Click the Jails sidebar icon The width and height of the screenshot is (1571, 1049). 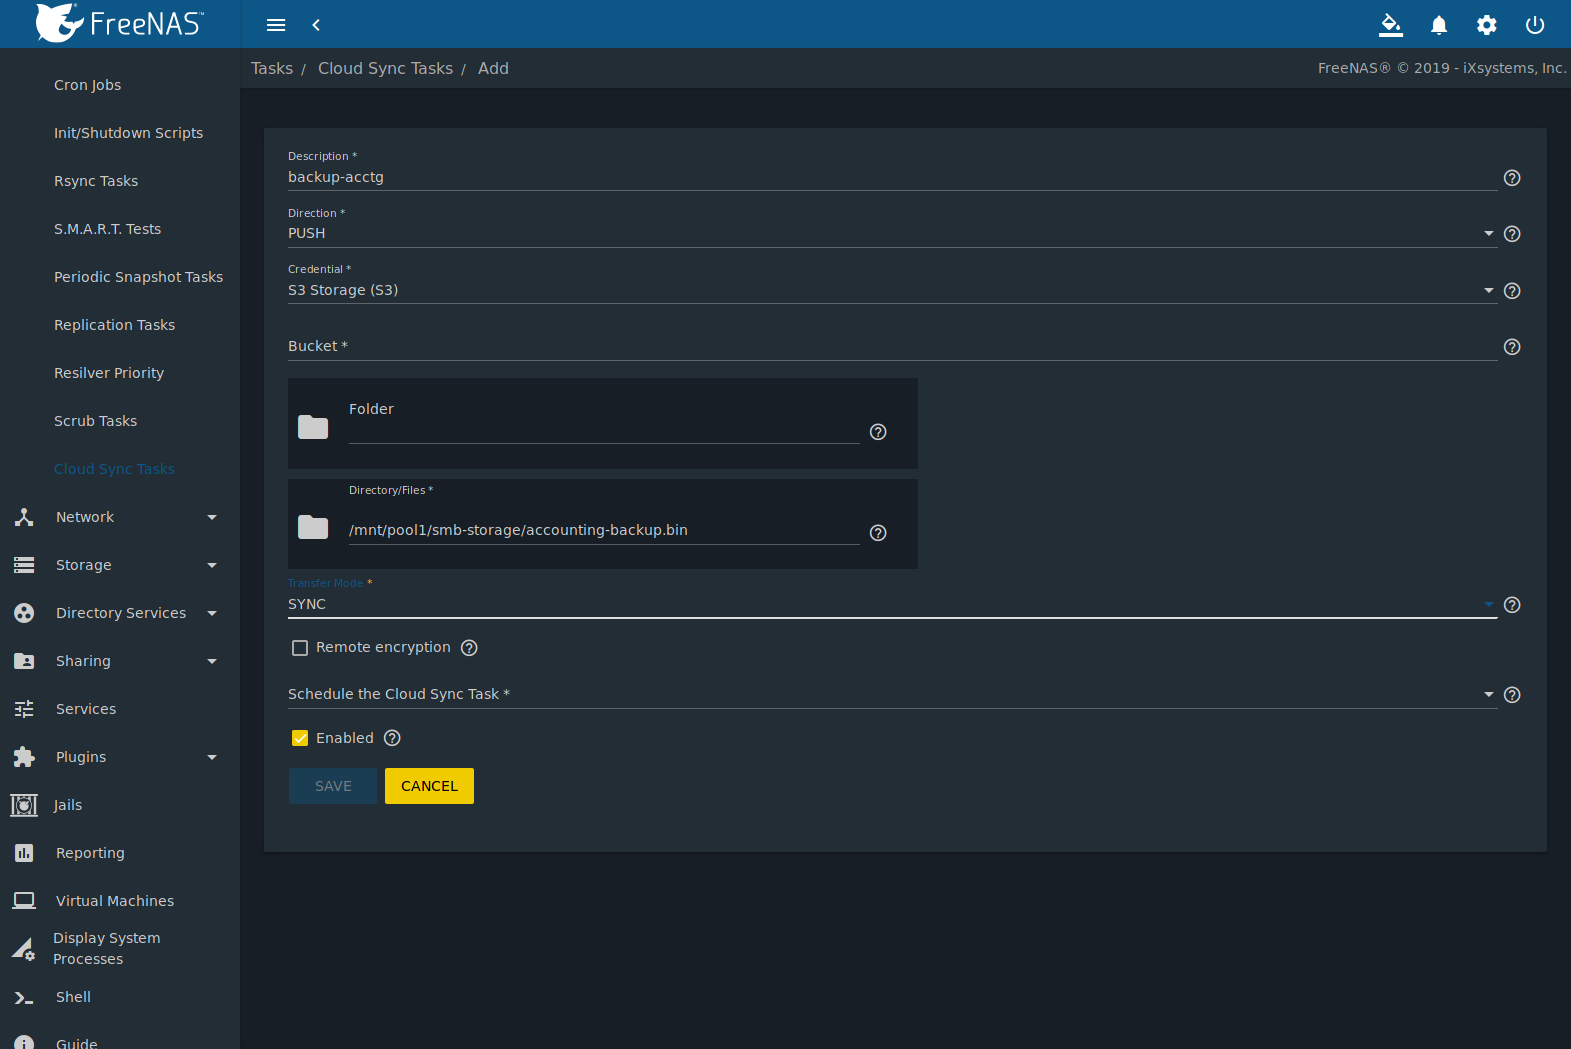(x=24, y=805)
